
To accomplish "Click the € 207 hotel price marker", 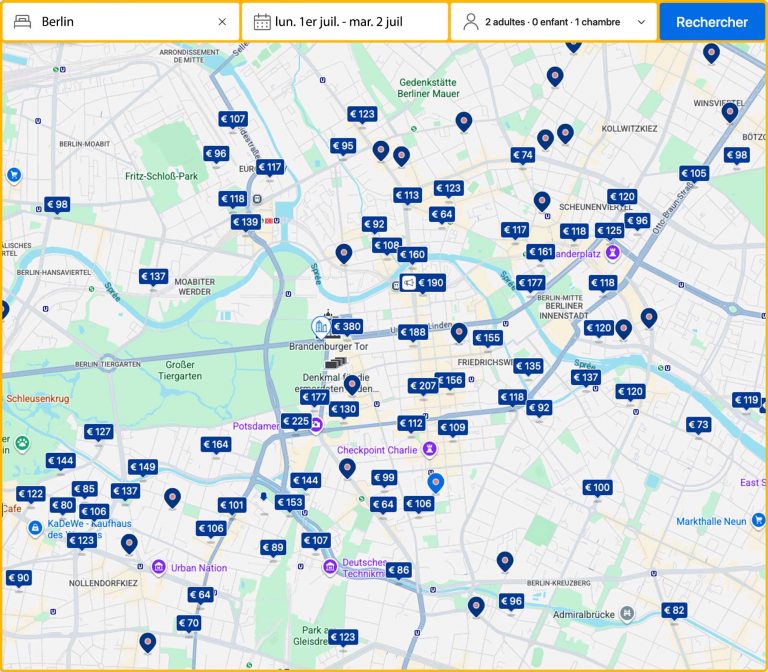I will (423, 385).
